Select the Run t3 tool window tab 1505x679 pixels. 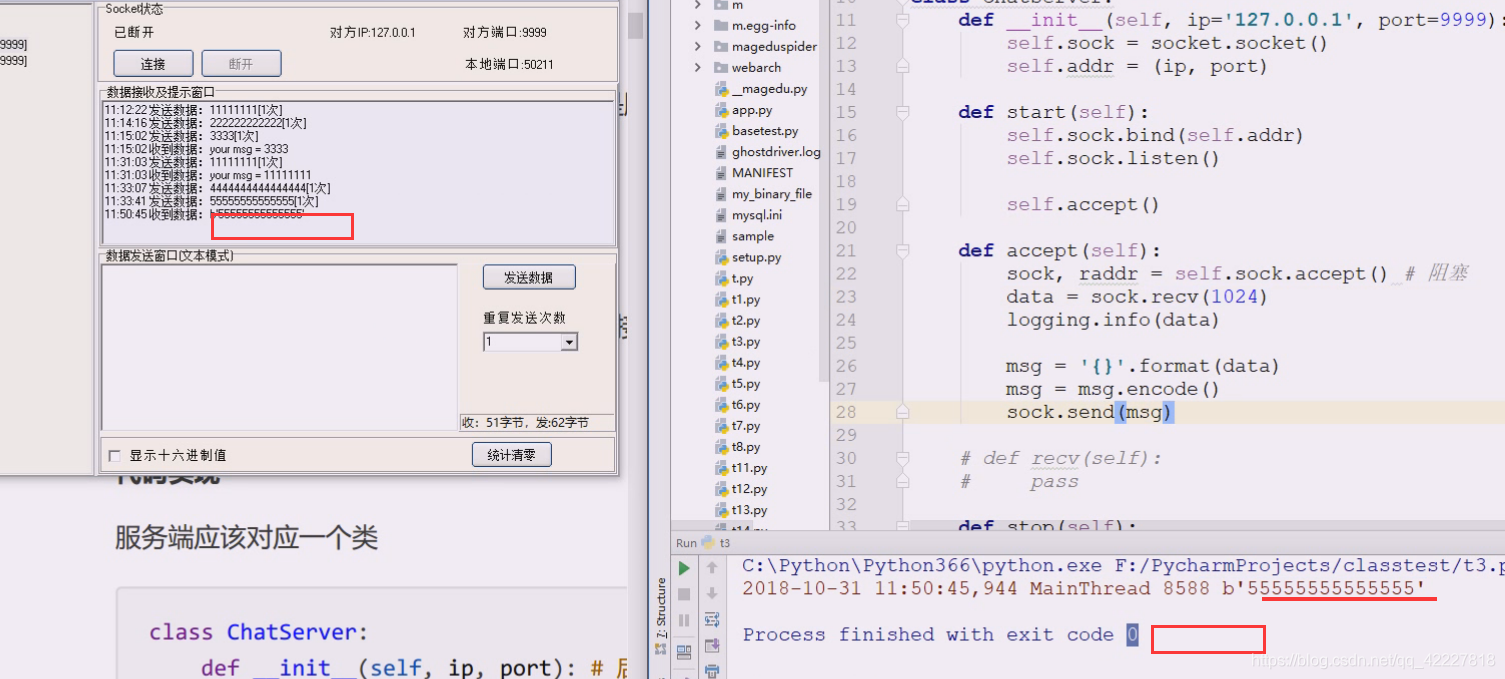pyautogui.click(x=703, y=543)
